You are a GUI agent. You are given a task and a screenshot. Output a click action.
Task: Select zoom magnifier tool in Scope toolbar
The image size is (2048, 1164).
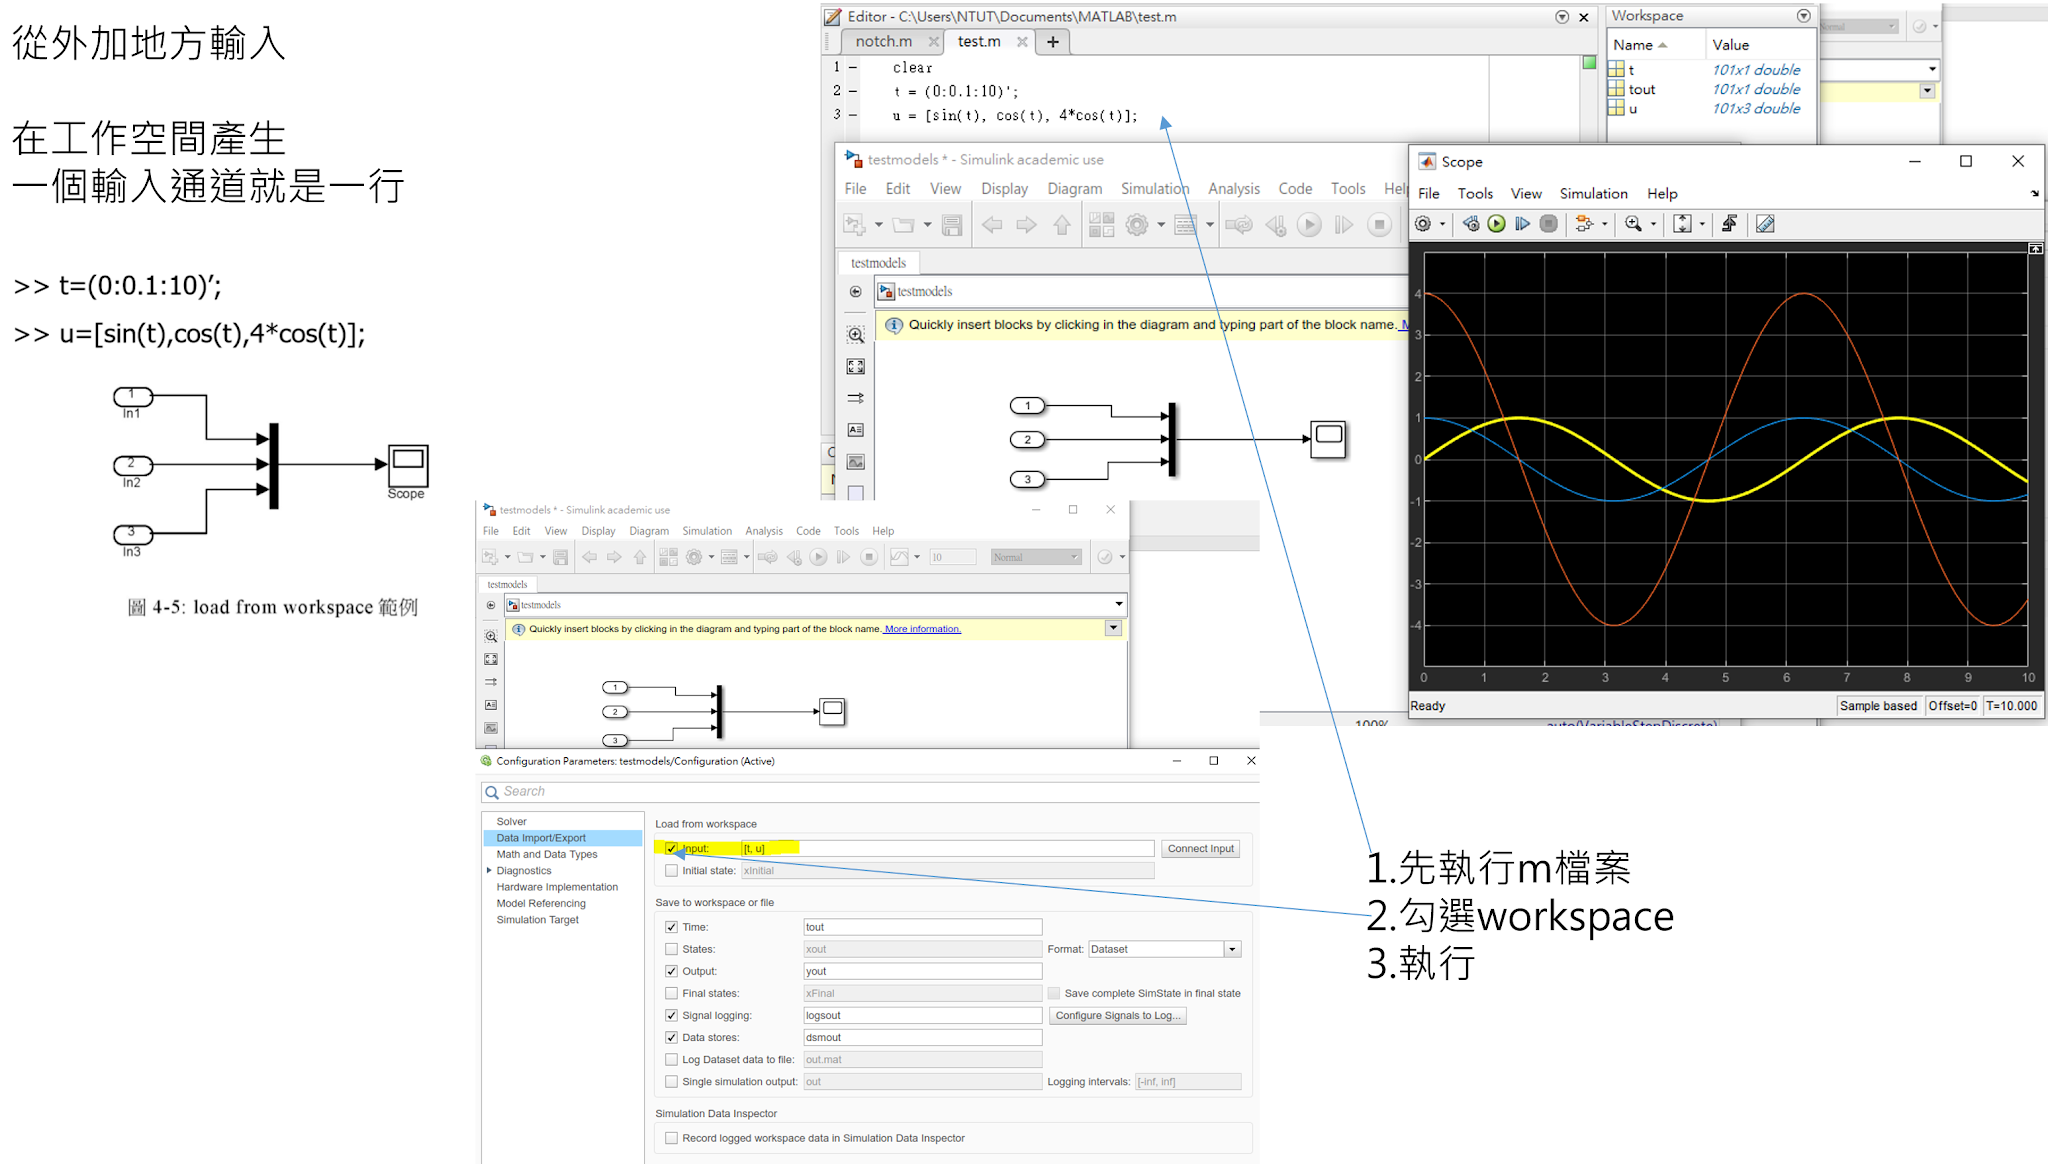pyautogui.click(x=1633, y=224)
